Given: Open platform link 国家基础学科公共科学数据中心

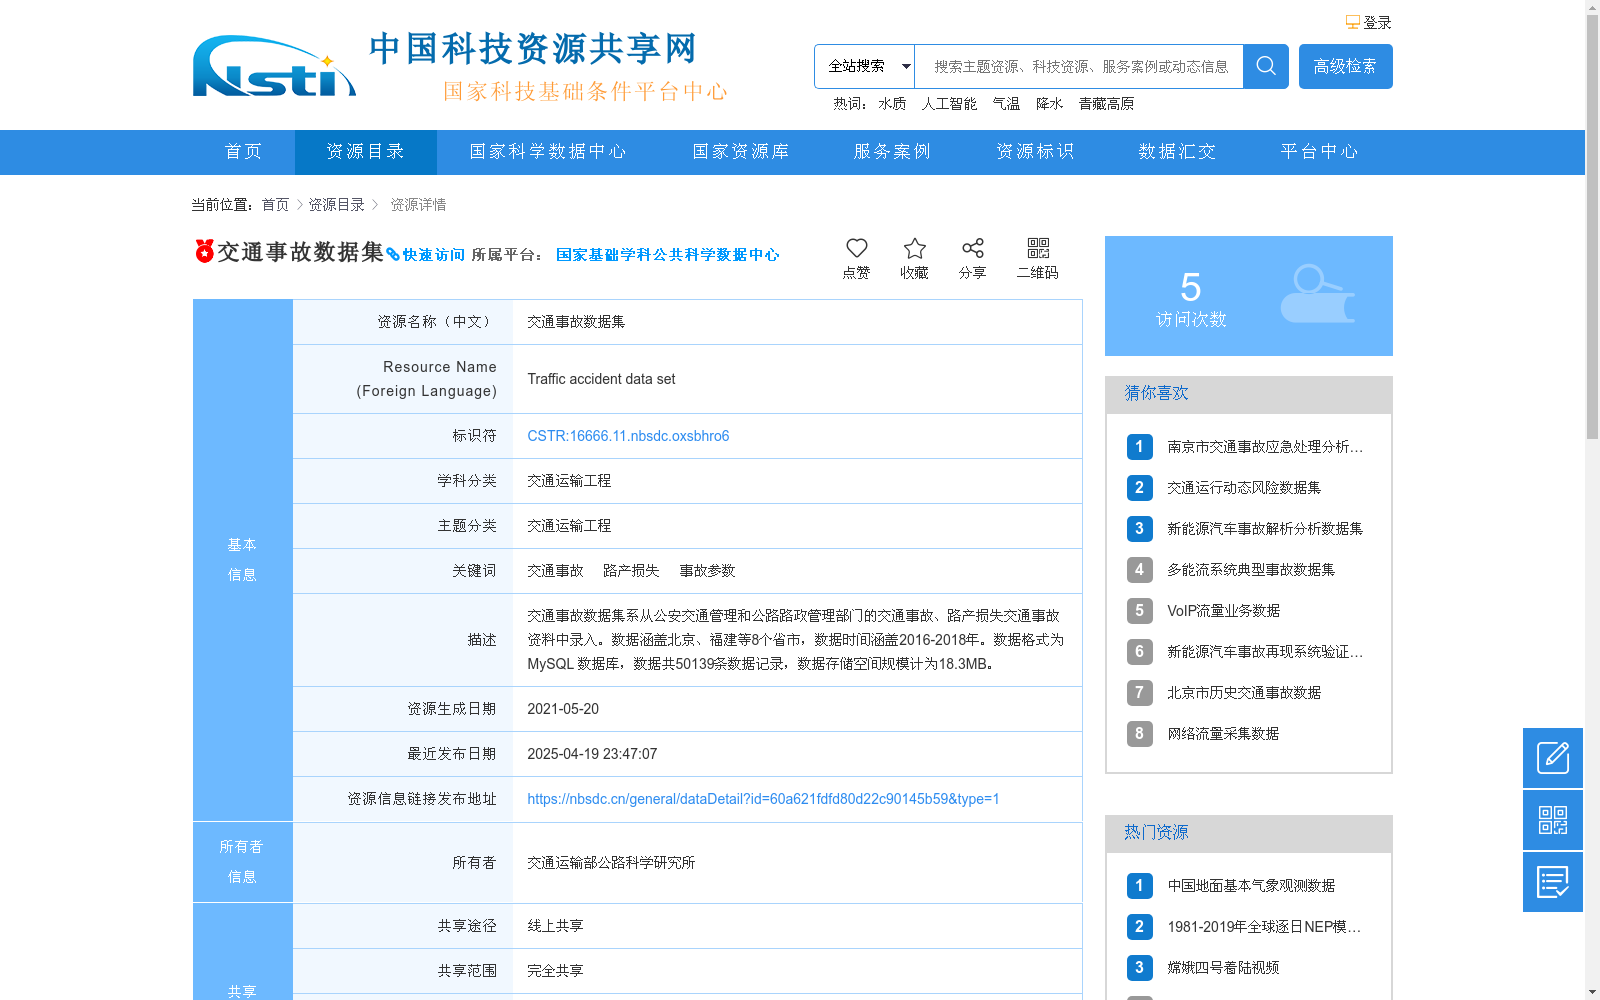Looking at the screenshot, I should 667,255.
